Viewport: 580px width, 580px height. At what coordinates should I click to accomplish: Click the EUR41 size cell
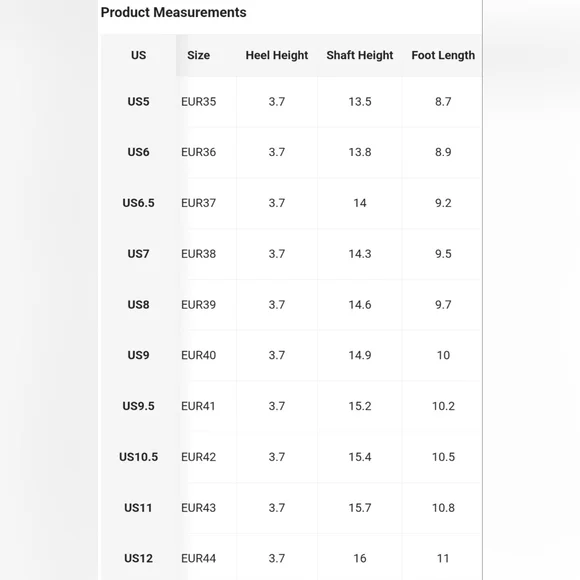198,406
